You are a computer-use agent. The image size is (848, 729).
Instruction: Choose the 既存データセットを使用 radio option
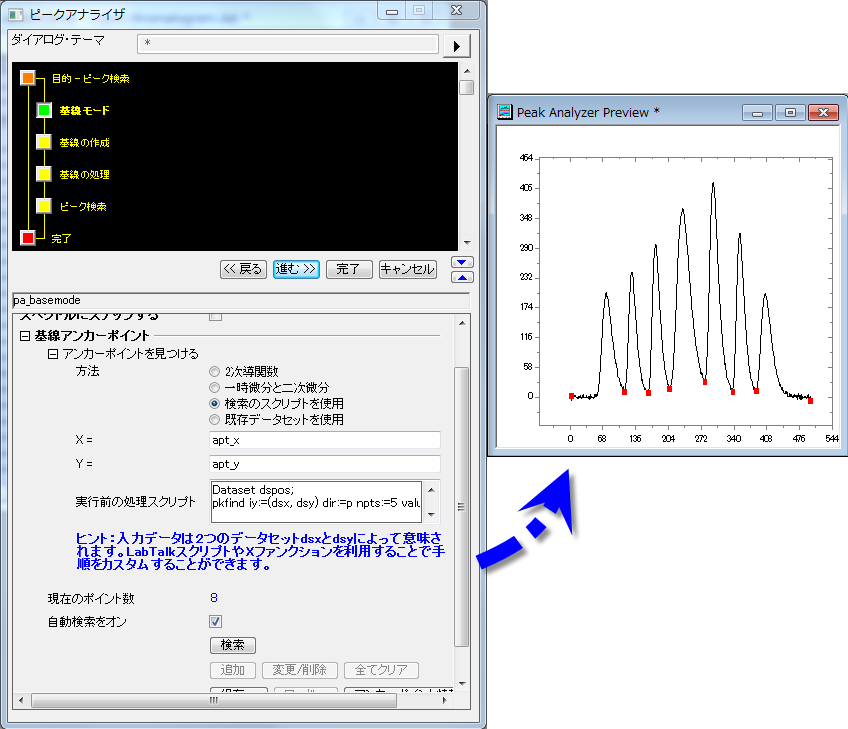215,419
